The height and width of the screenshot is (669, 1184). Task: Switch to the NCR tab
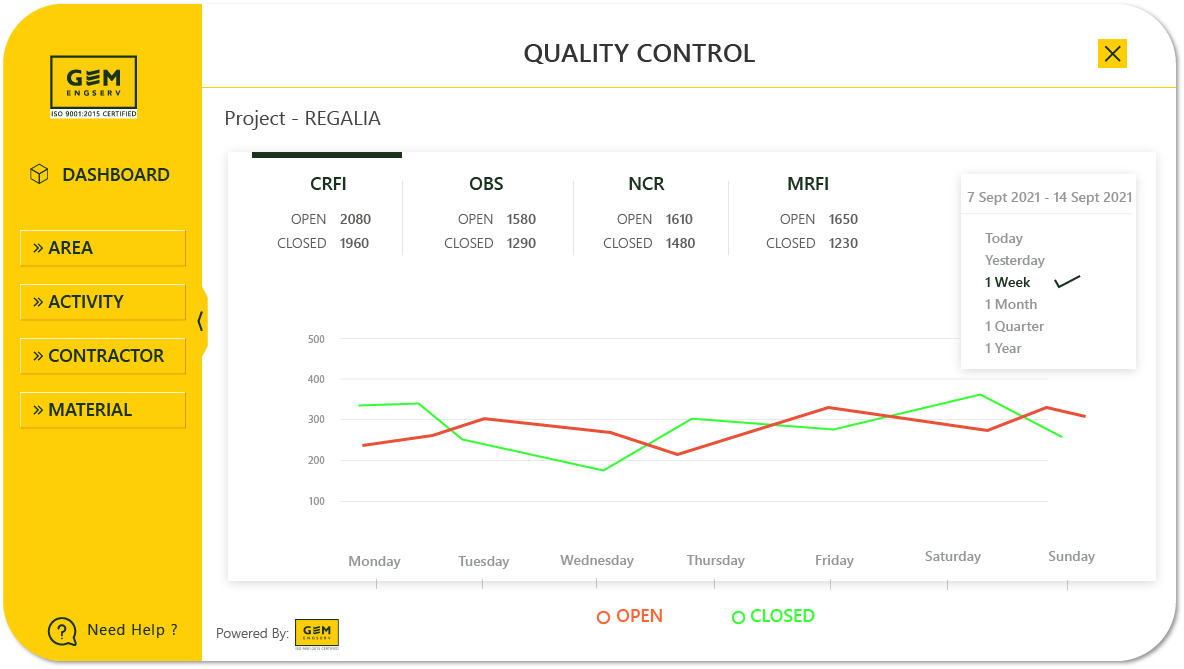[x=646, y=184]
